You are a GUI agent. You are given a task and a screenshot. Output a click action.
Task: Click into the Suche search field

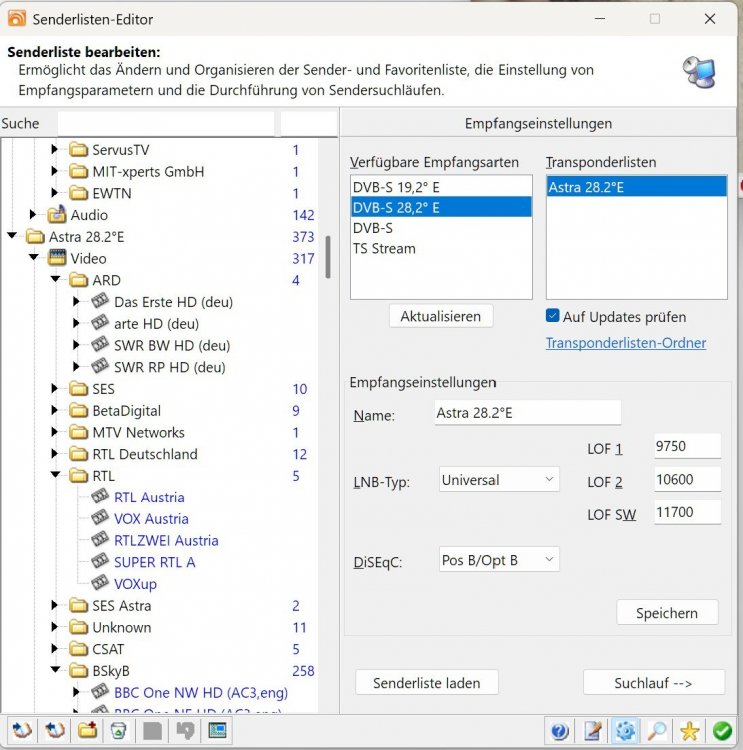166,123
